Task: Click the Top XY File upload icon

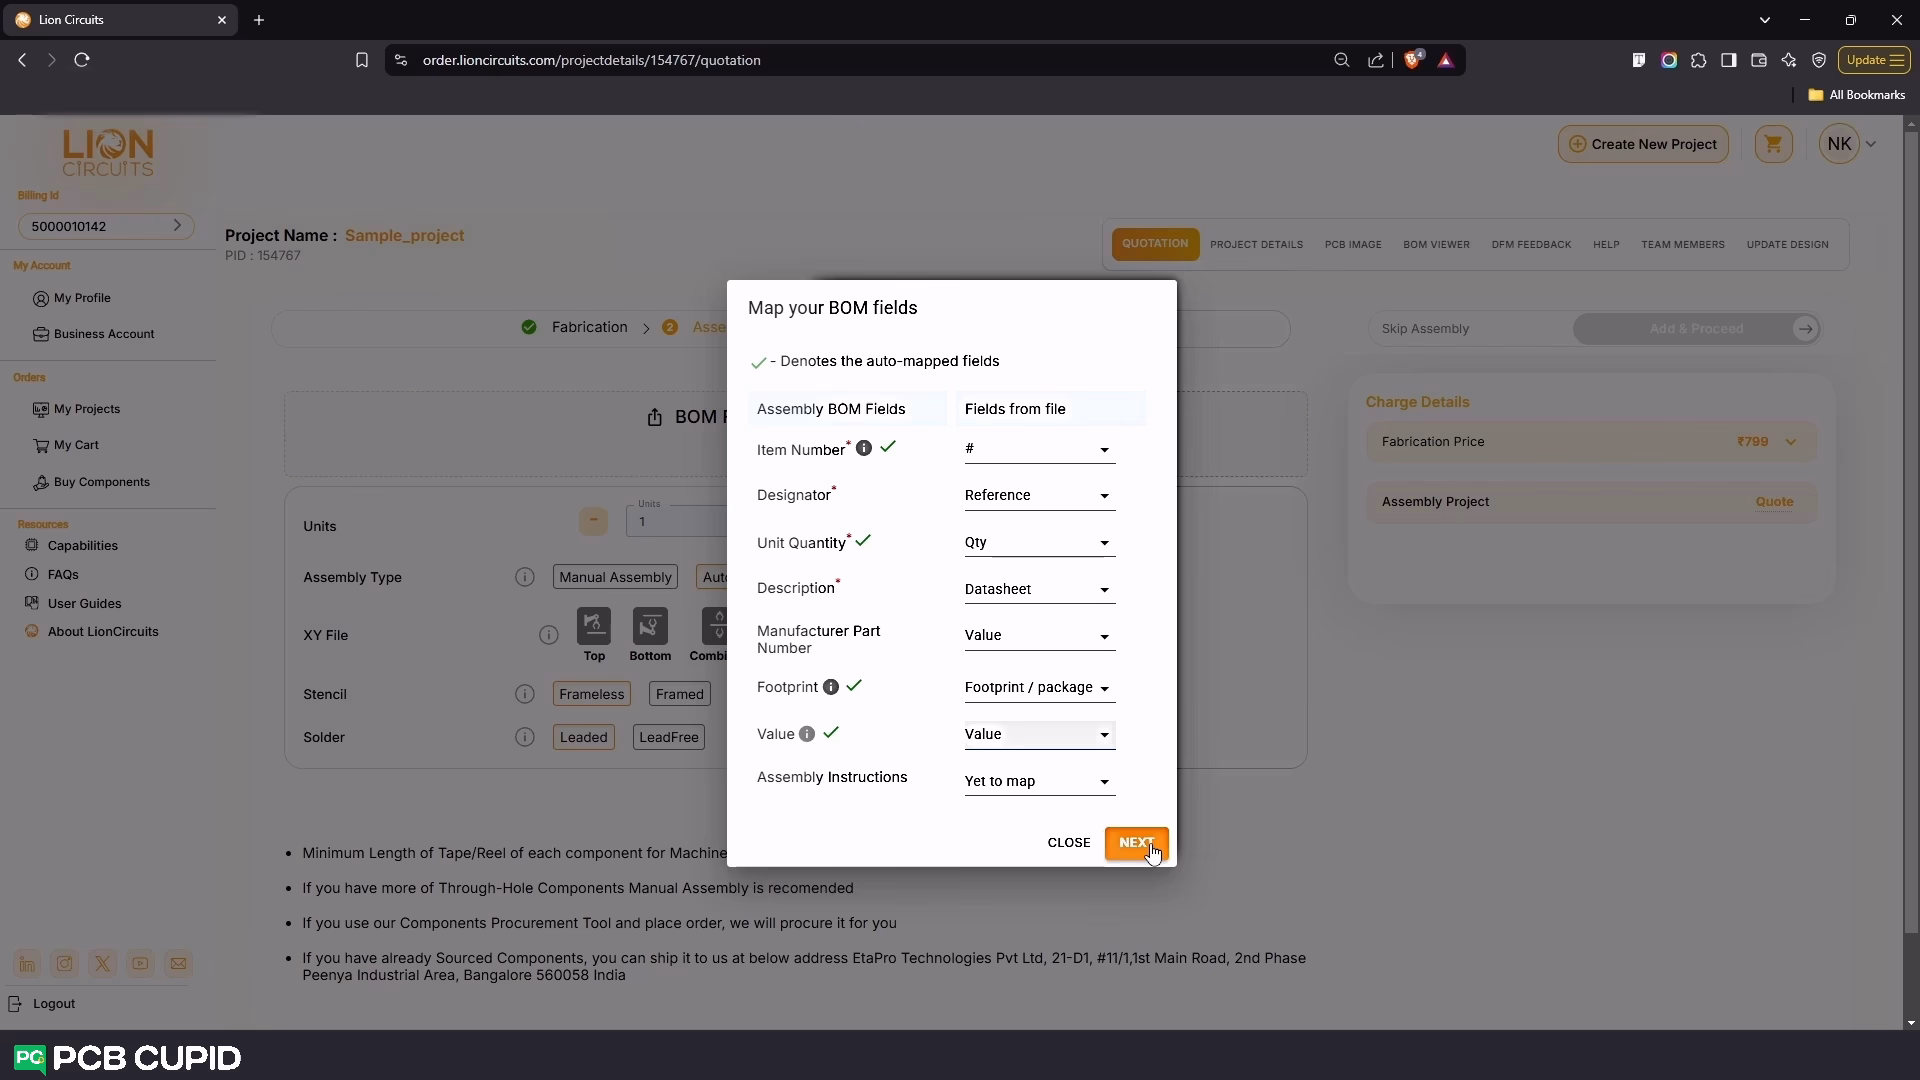Action: pos(594,627)
